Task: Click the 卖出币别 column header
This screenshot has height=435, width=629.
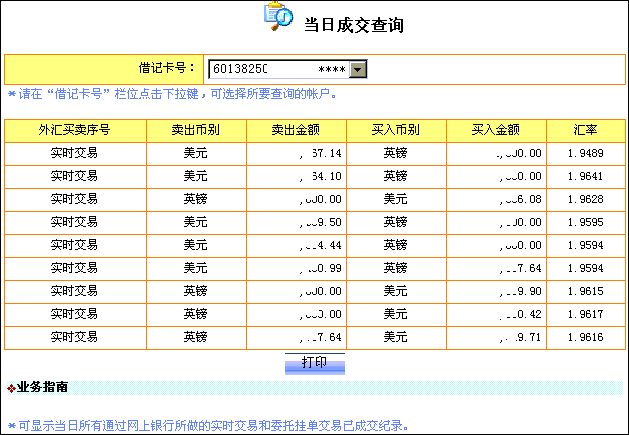Action: pyautogui.click(x=196, y=130)
